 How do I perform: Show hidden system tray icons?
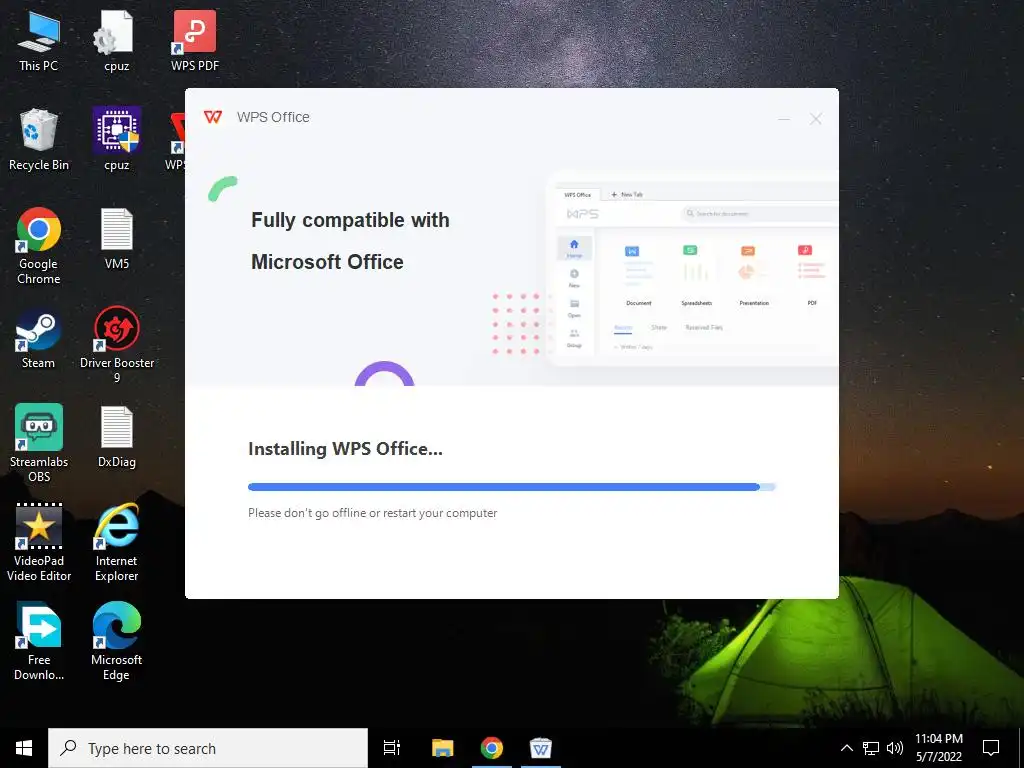(846, 748)
